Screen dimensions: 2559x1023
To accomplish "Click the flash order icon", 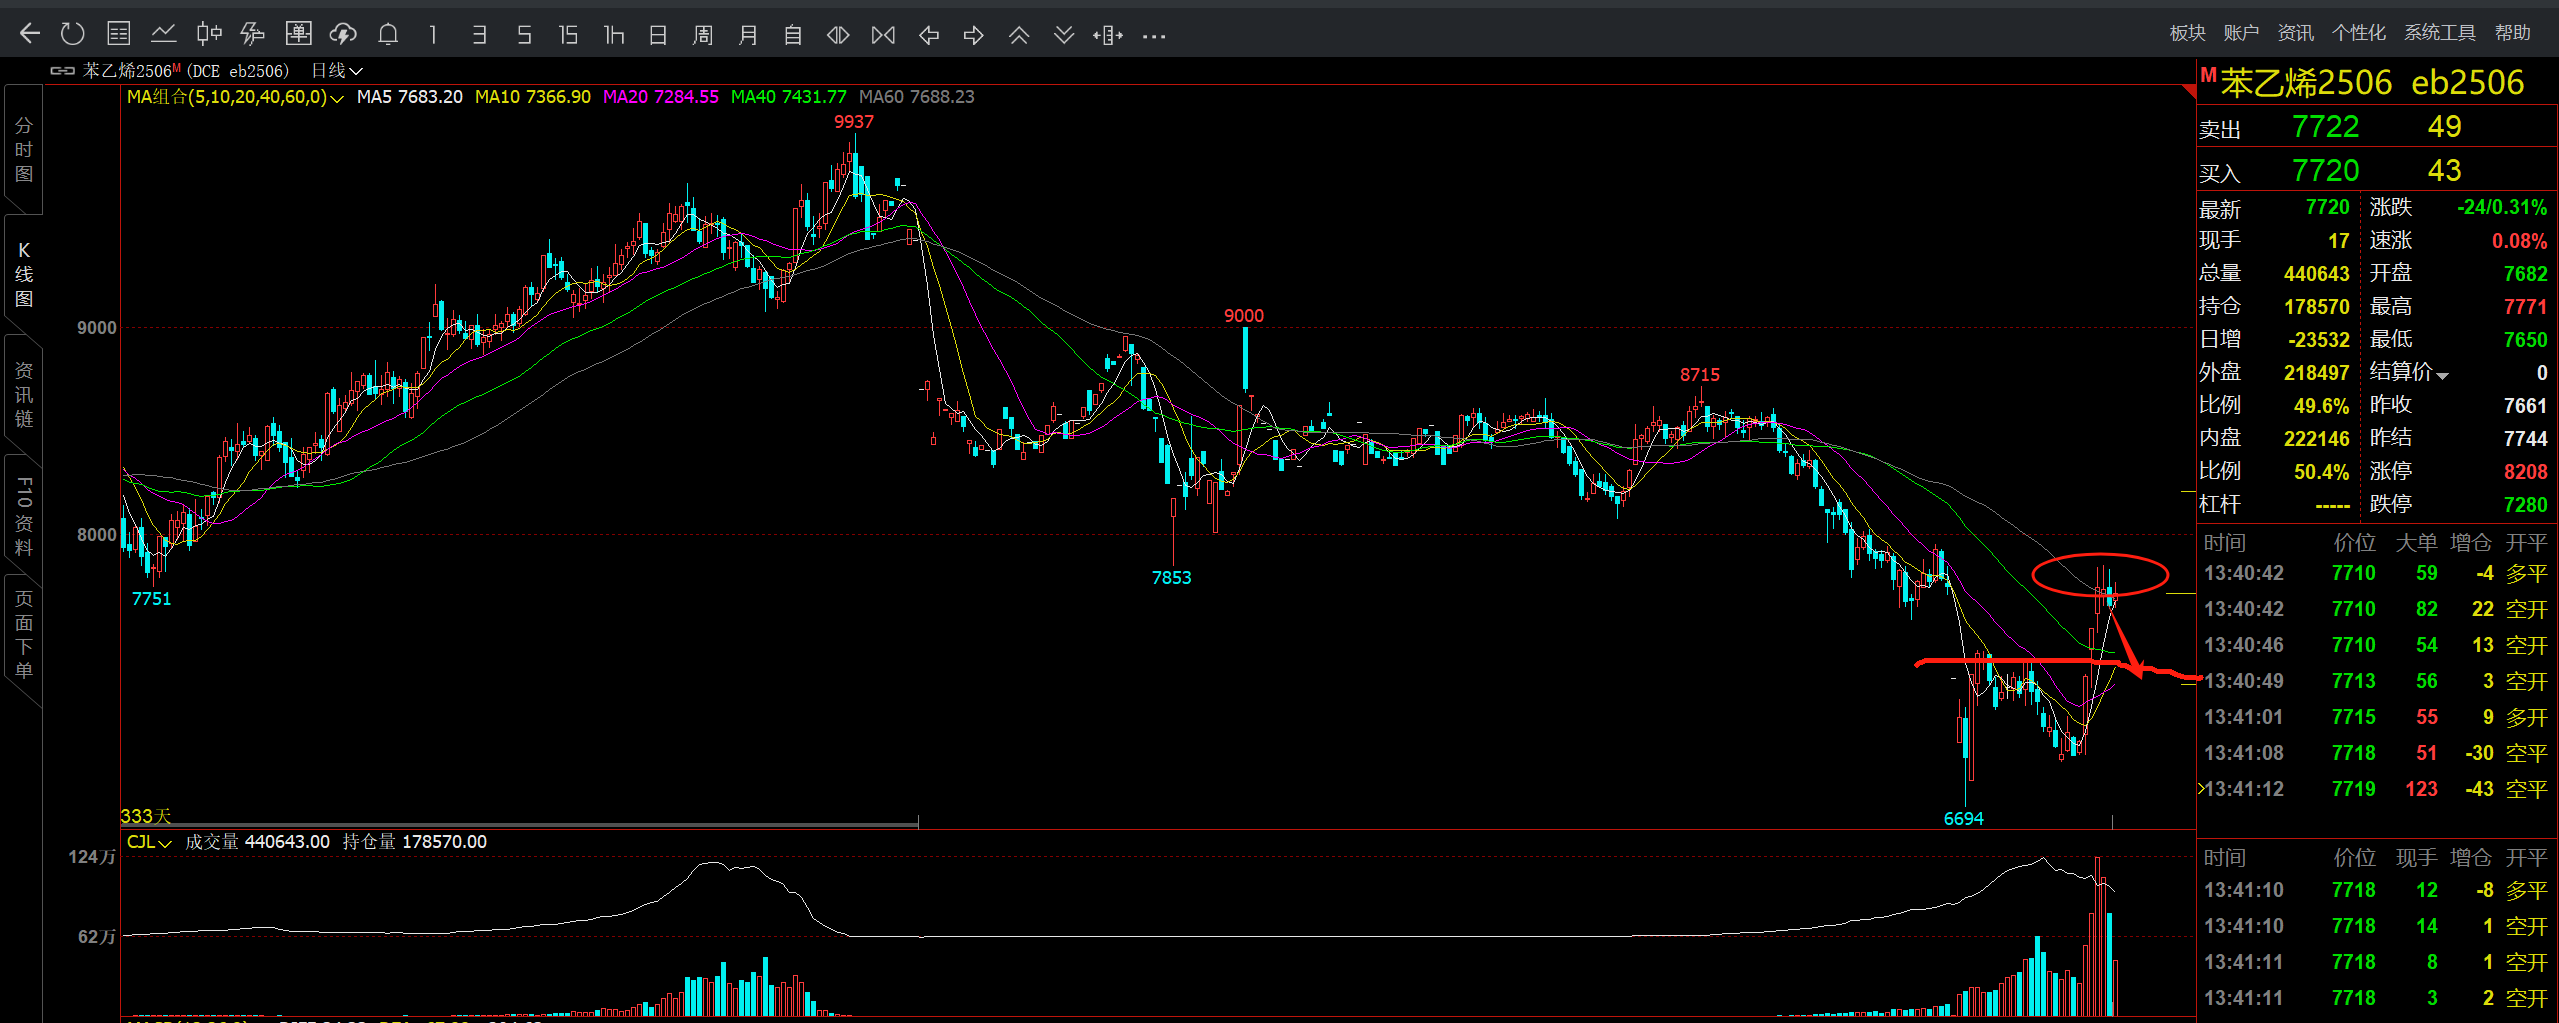I will pos(252,34).
